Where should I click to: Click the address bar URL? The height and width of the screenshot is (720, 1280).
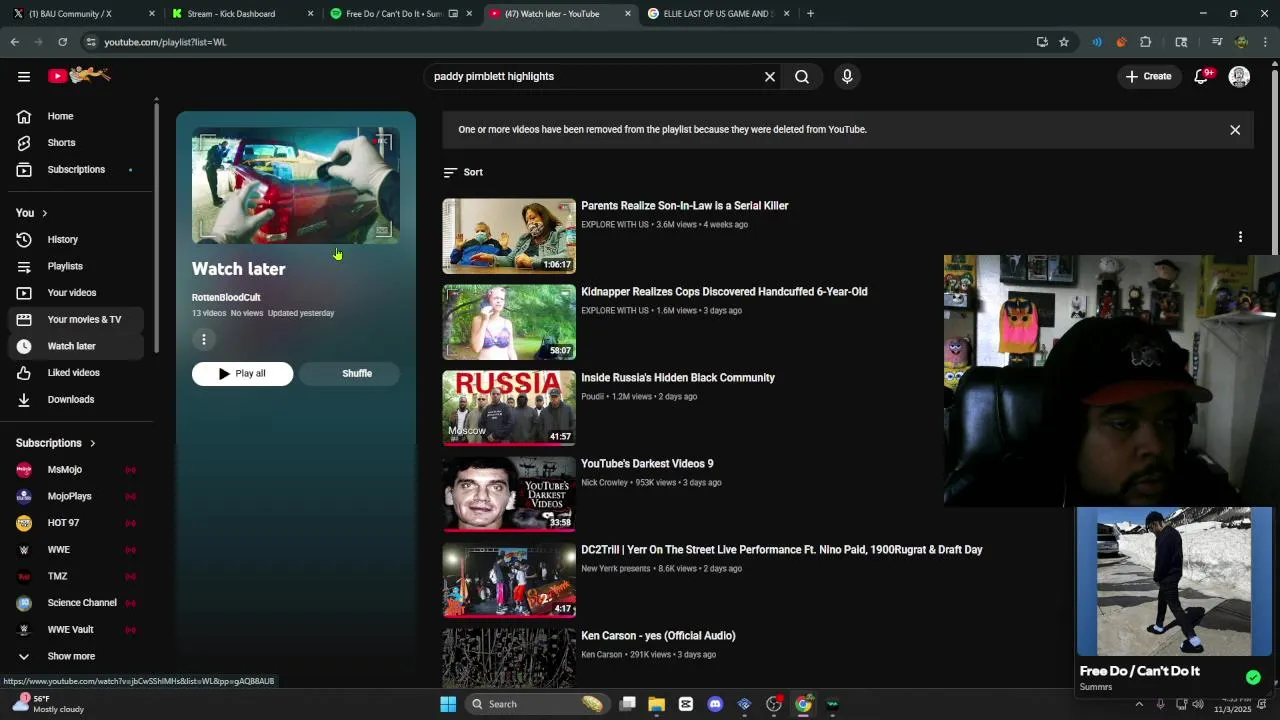[165, 42]
